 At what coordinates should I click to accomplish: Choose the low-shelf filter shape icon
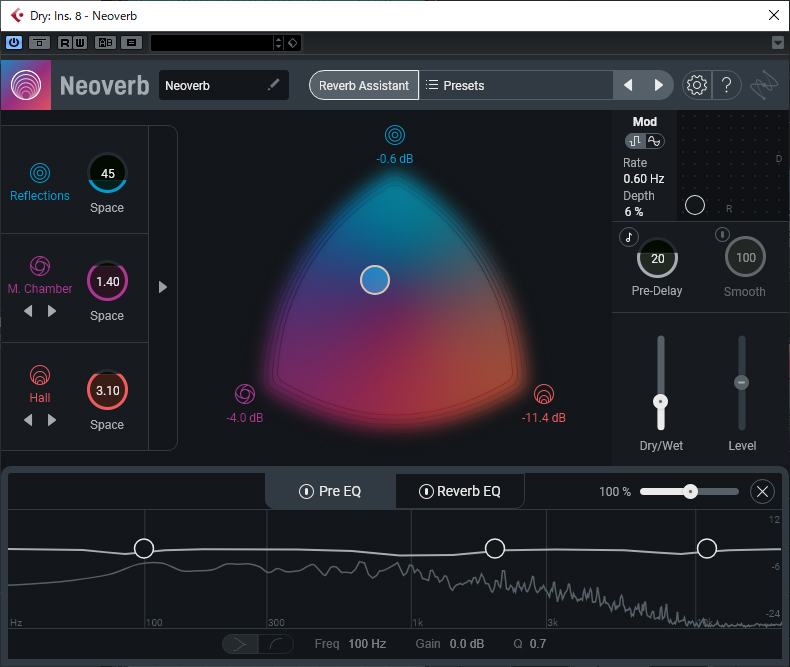[276, 644]
